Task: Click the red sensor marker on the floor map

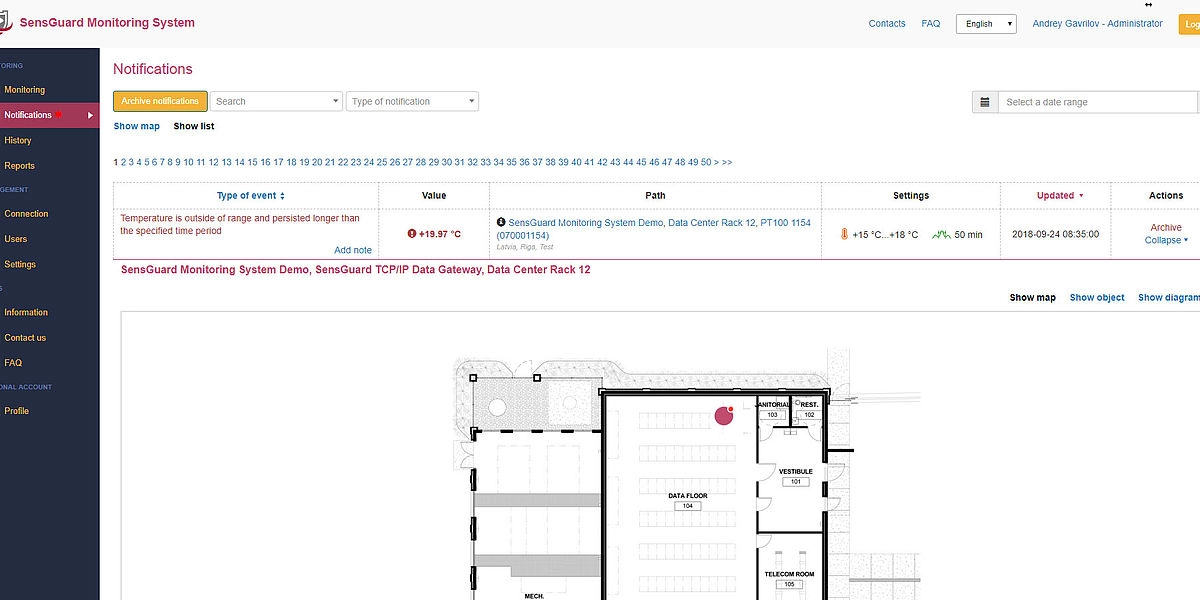Action: coord(723,415)
